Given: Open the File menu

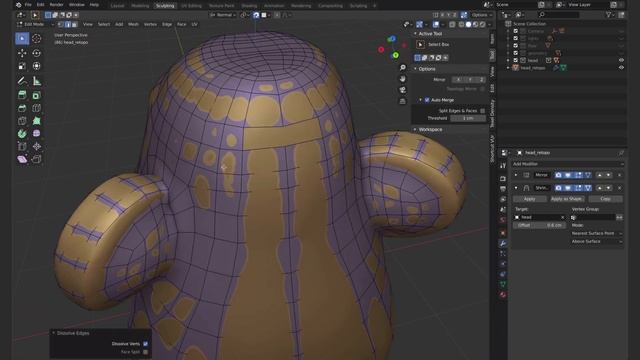Looking at the screenshot, I should pos(28,5).
